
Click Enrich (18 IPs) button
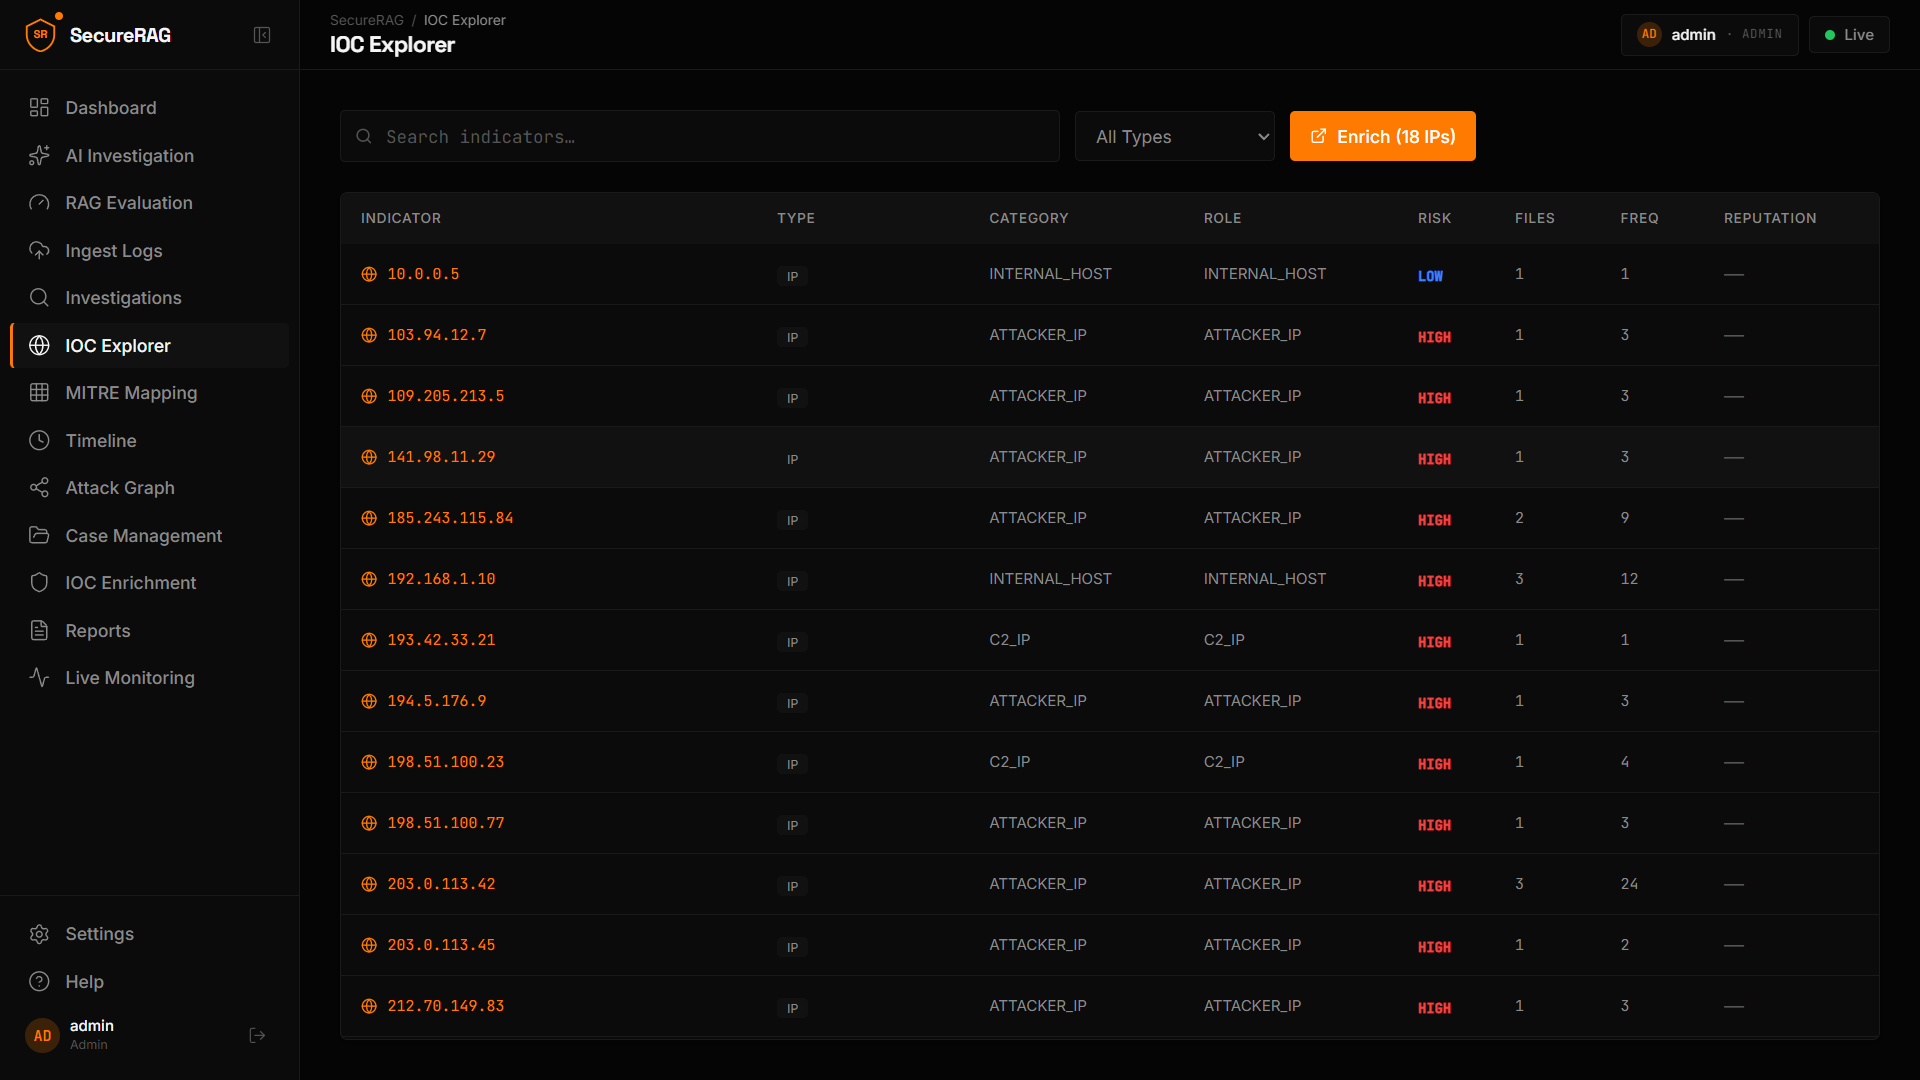click(x=1383, y=136)
